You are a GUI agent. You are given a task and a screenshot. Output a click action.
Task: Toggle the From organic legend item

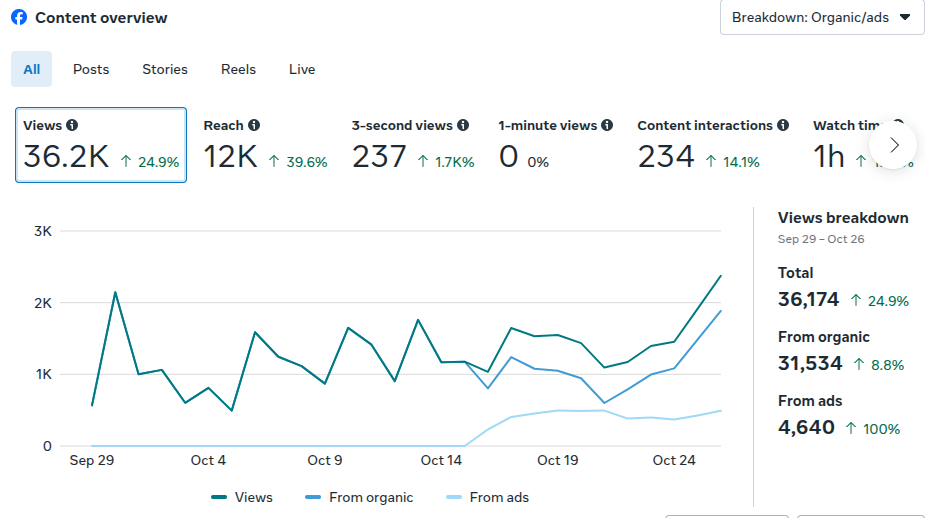pos(361,497)
